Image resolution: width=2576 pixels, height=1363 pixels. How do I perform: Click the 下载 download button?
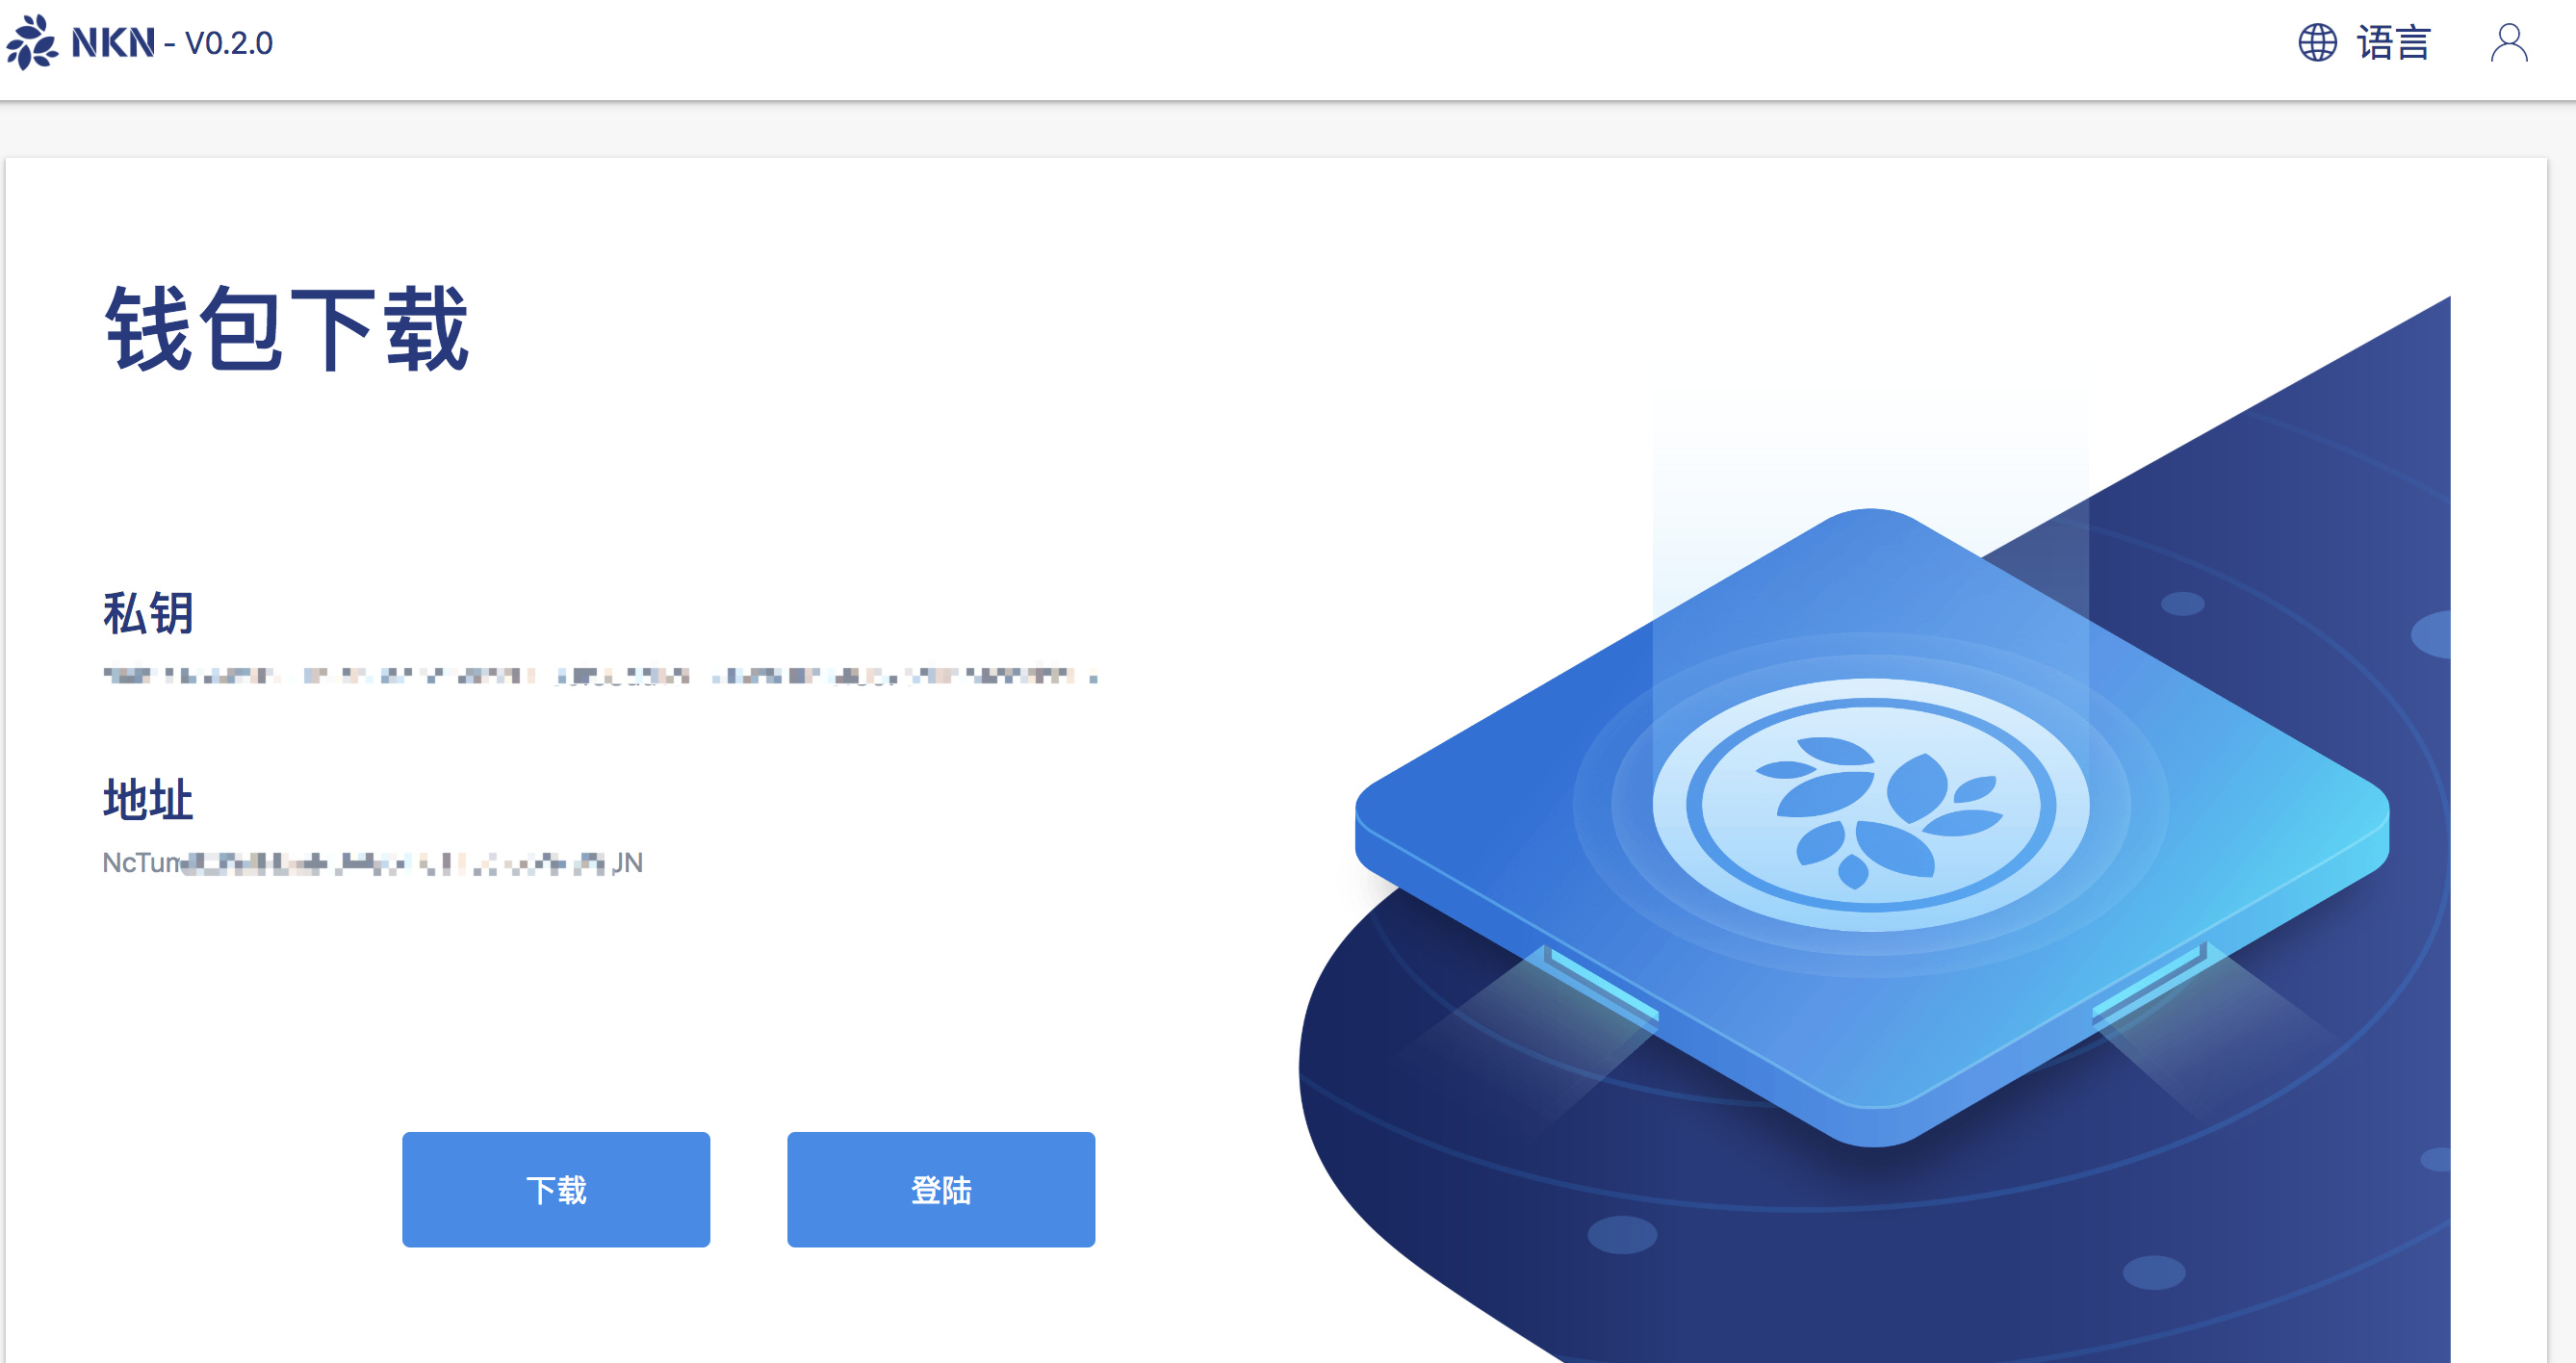556,1189
